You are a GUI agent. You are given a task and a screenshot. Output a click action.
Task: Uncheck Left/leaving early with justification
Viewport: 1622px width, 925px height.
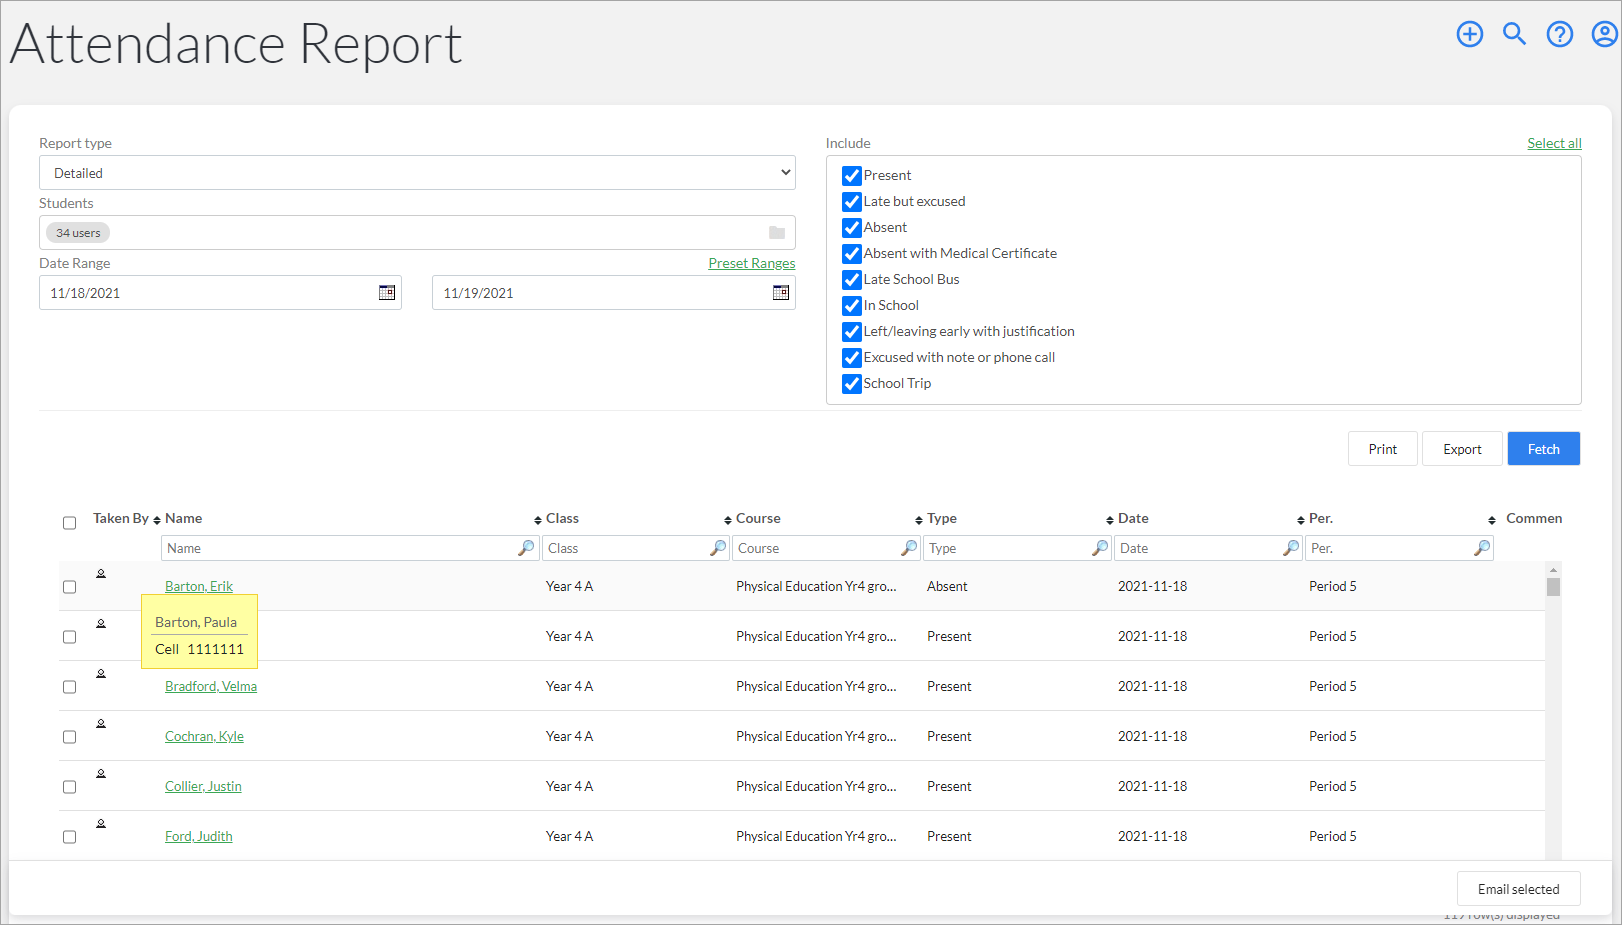point(852,332)
